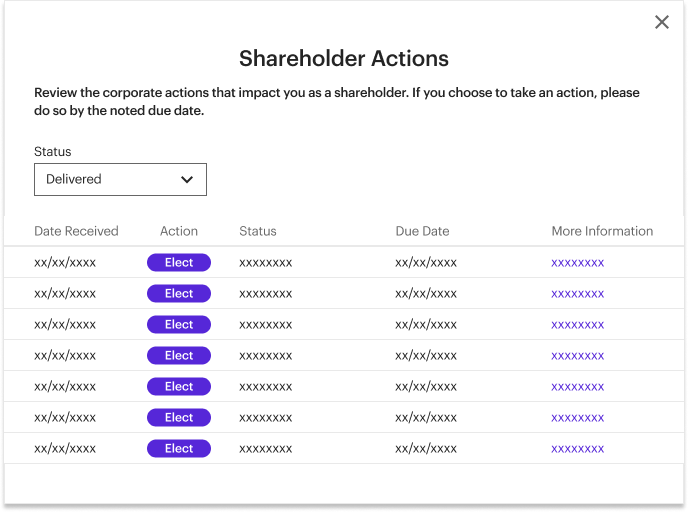
Task: Click Elect button in first row
Action: pos(179,263)
